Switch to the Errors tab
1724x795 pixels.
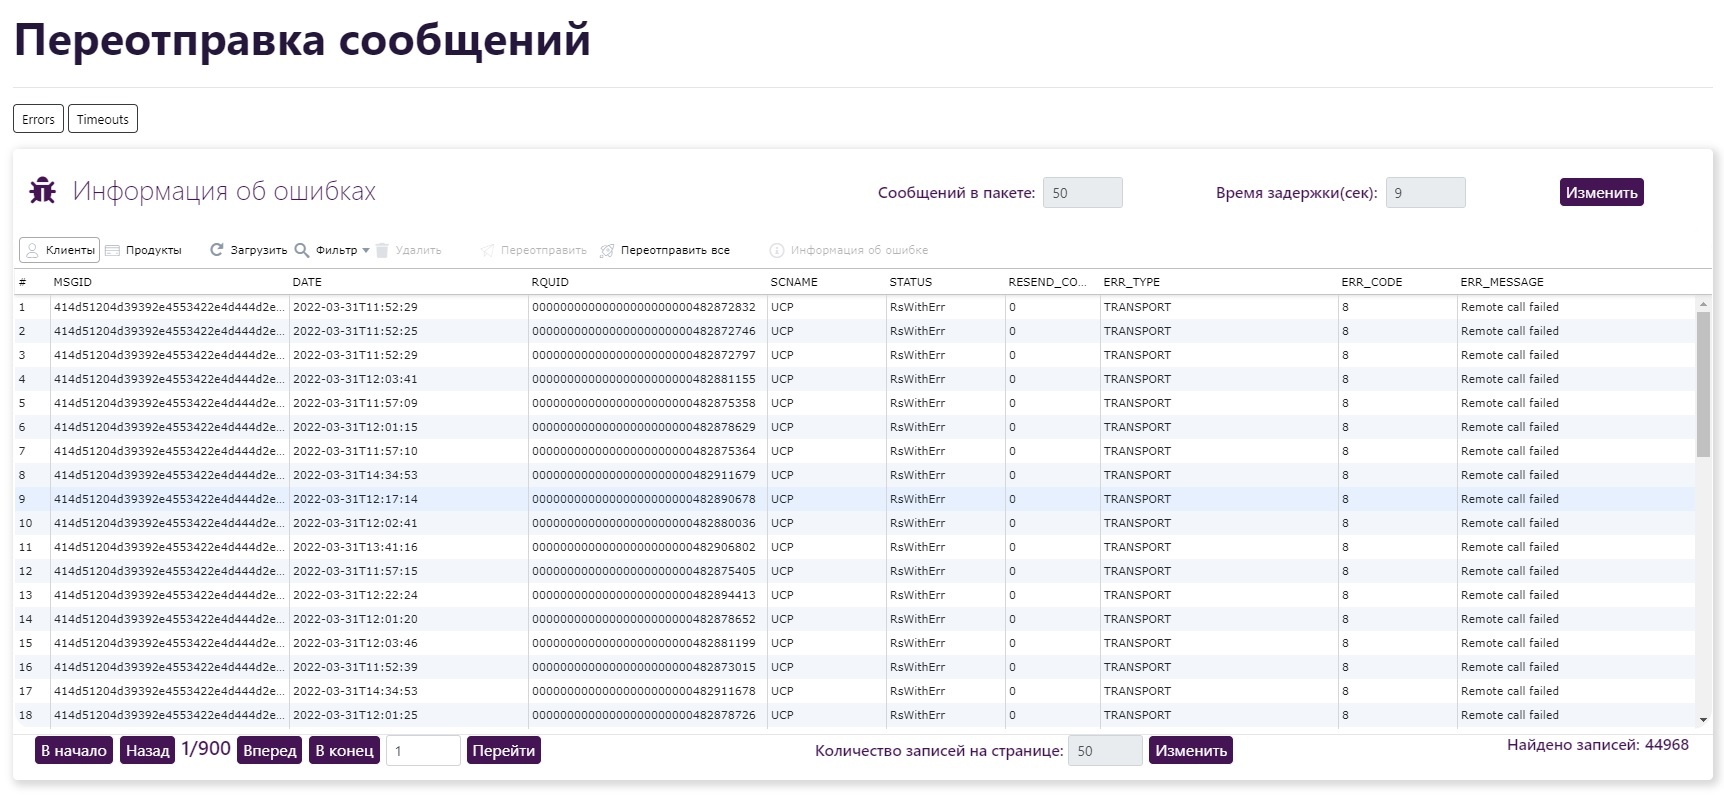(x=38, y=119)
